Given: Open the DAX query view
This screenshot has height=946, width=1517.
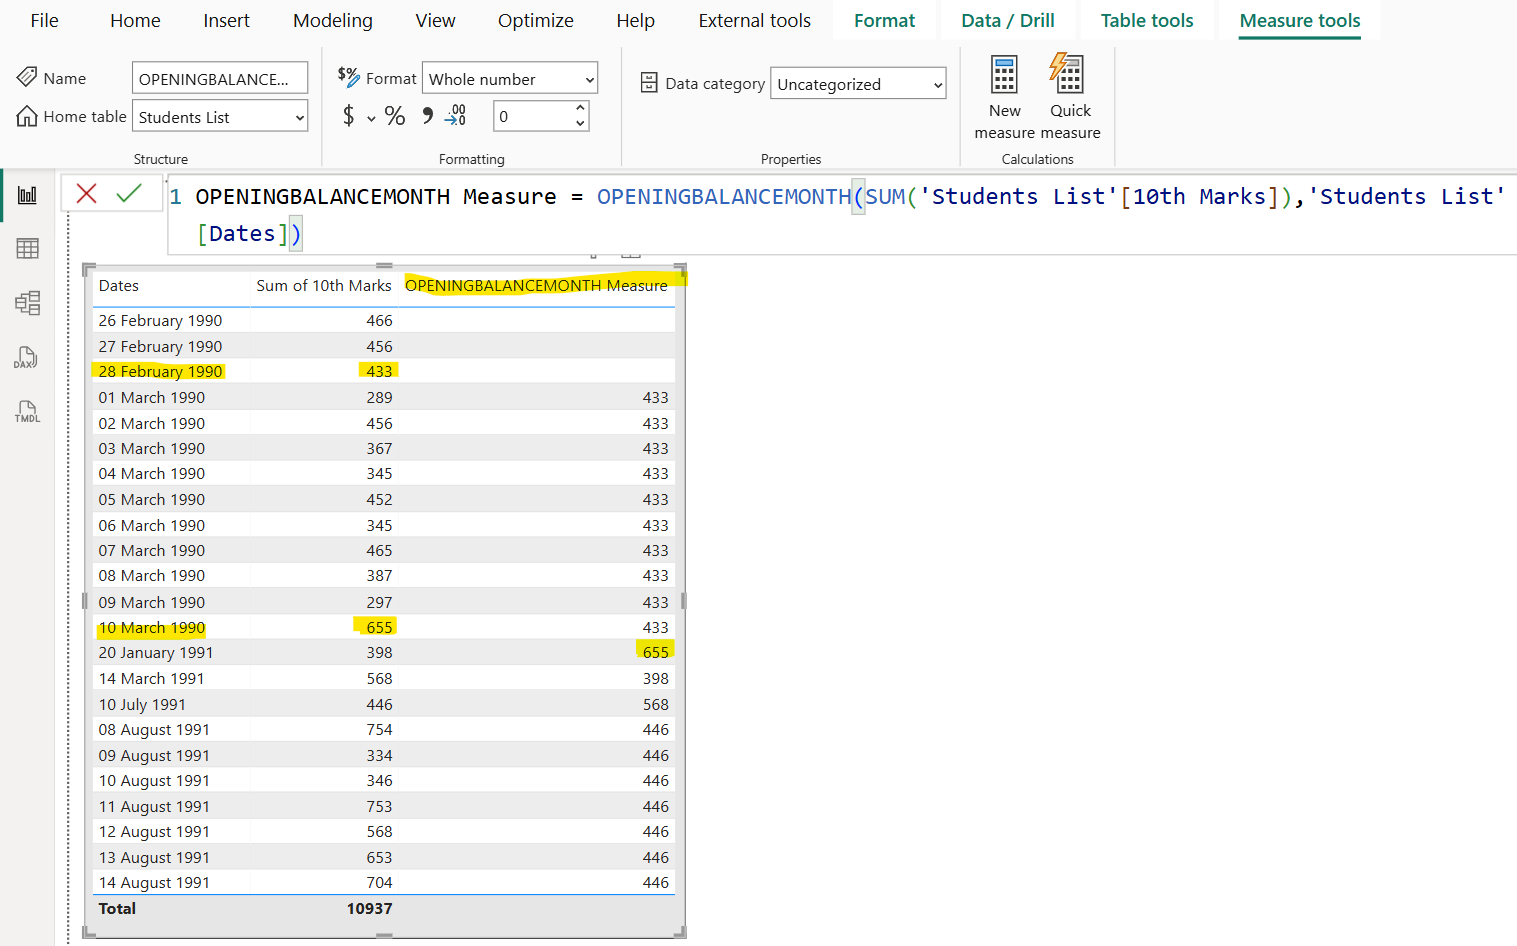Looking at the screenshot, I should (27, 357).
